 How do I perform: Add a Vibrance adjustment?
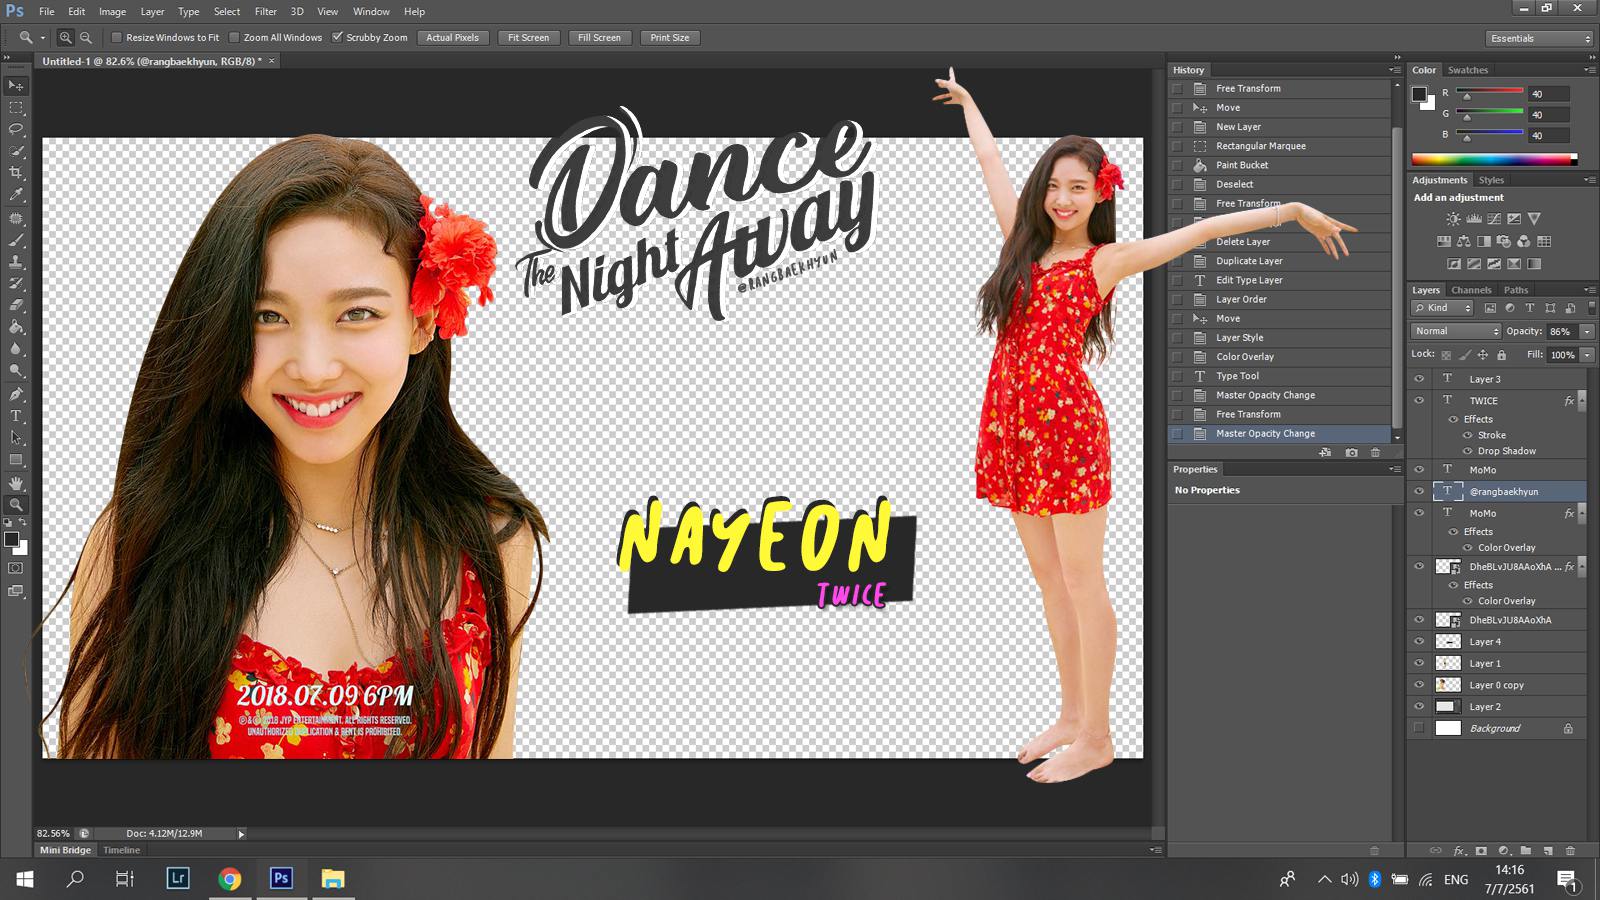[x=1534, y=219]
